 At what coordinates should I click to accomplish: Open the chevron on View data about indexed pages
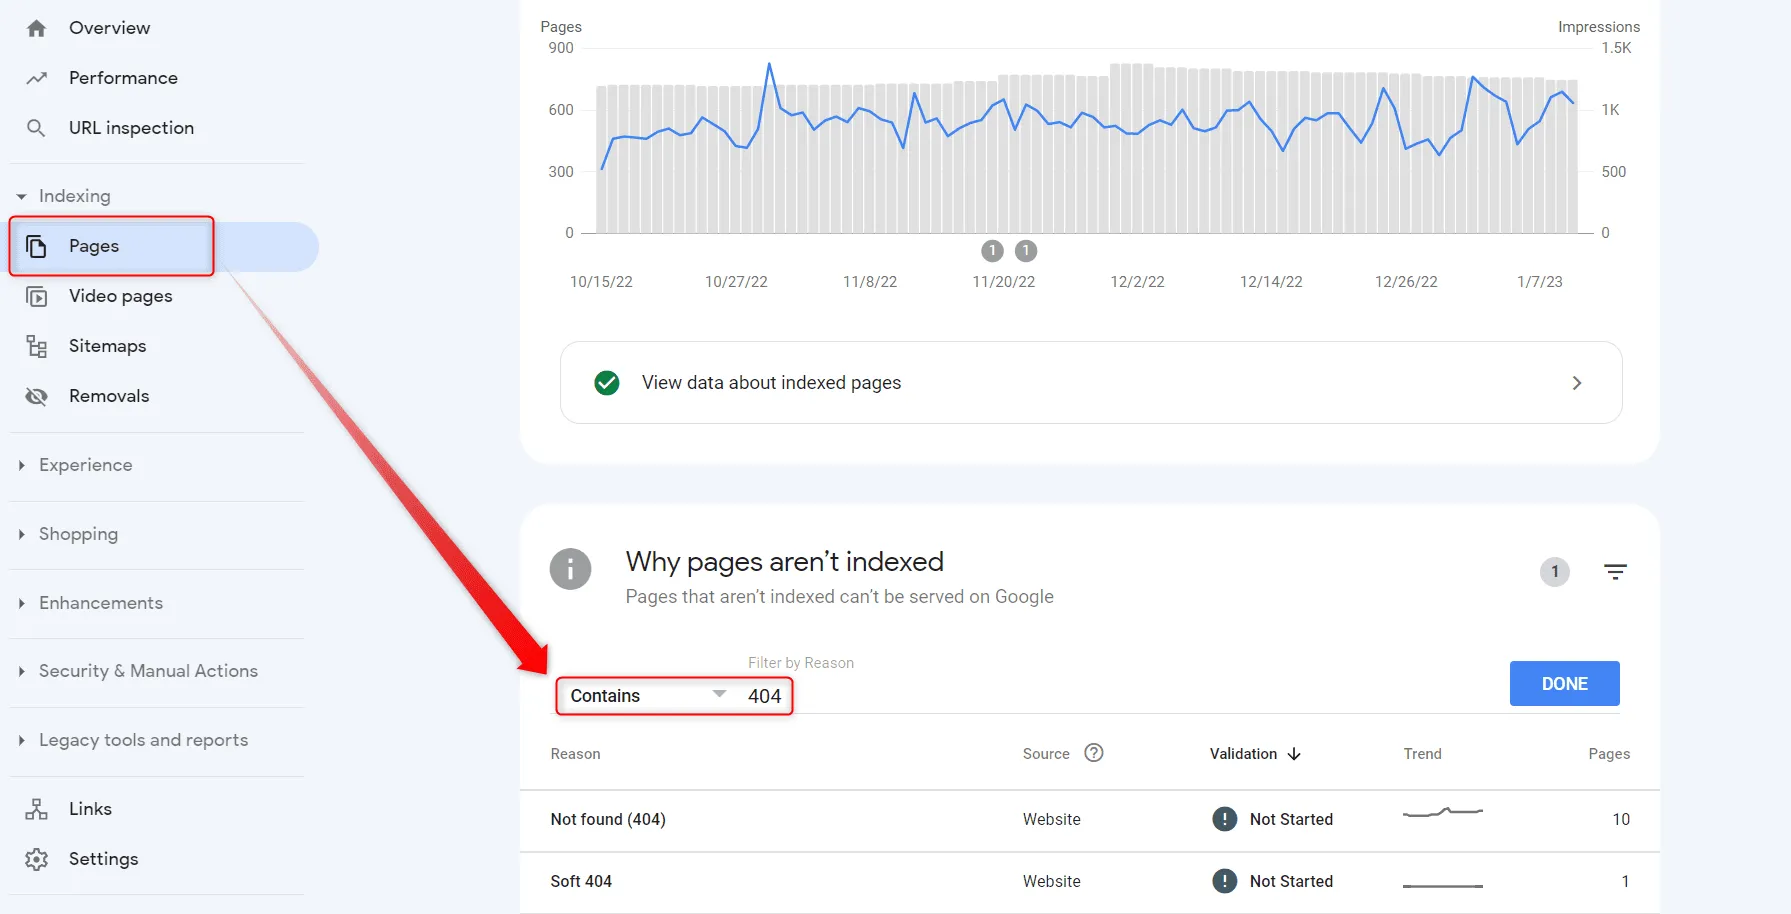point(1577,383)
